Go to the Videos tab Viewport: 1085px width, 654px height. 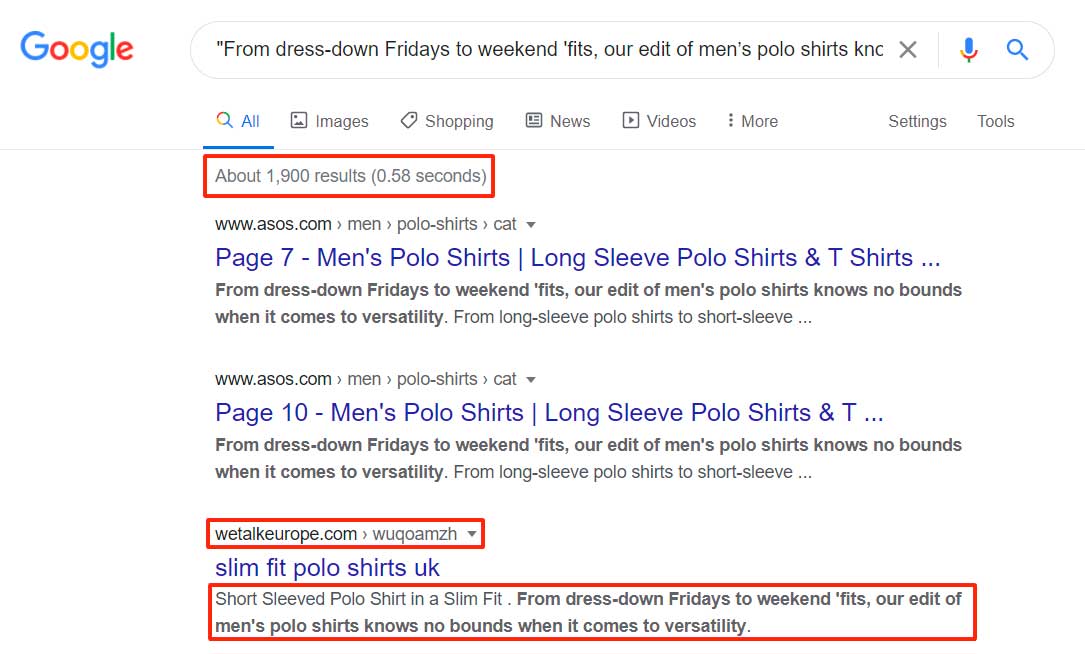click(659, 121)
